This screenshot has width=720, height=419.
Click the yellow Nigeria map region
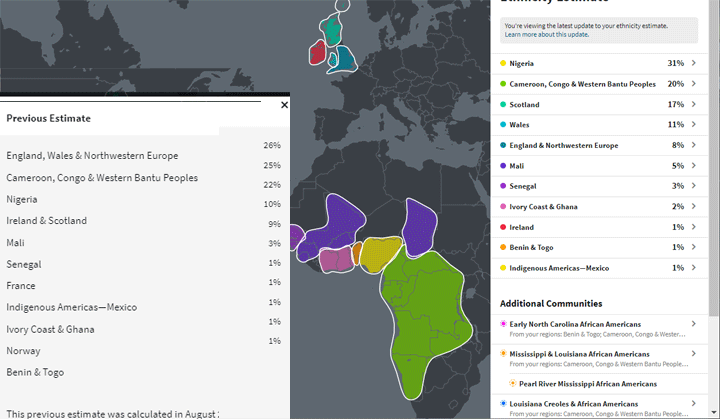[380, 254]
